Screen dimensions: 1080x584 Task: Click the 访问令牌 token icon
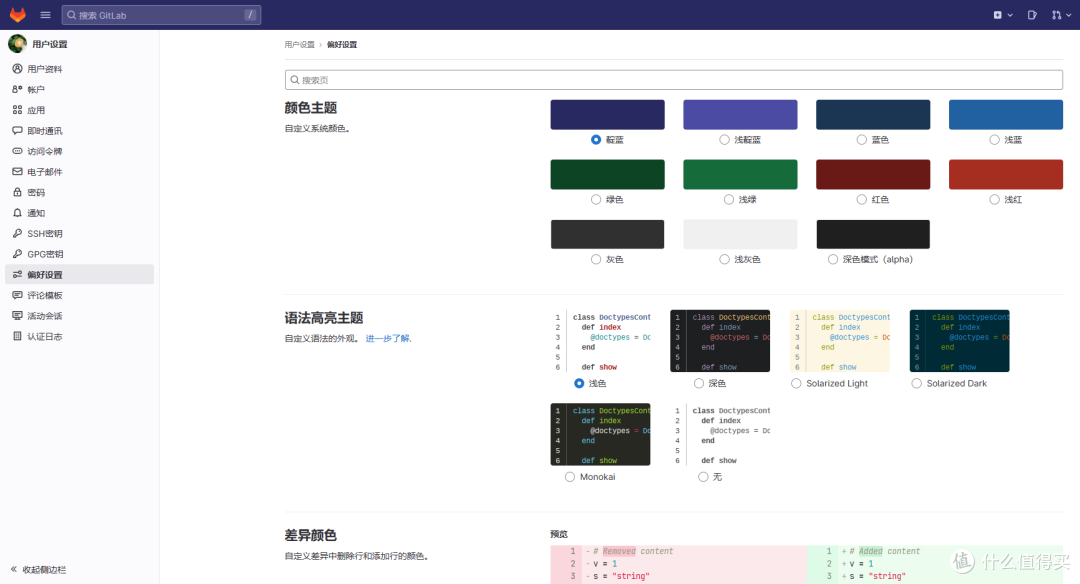[17, 151]
